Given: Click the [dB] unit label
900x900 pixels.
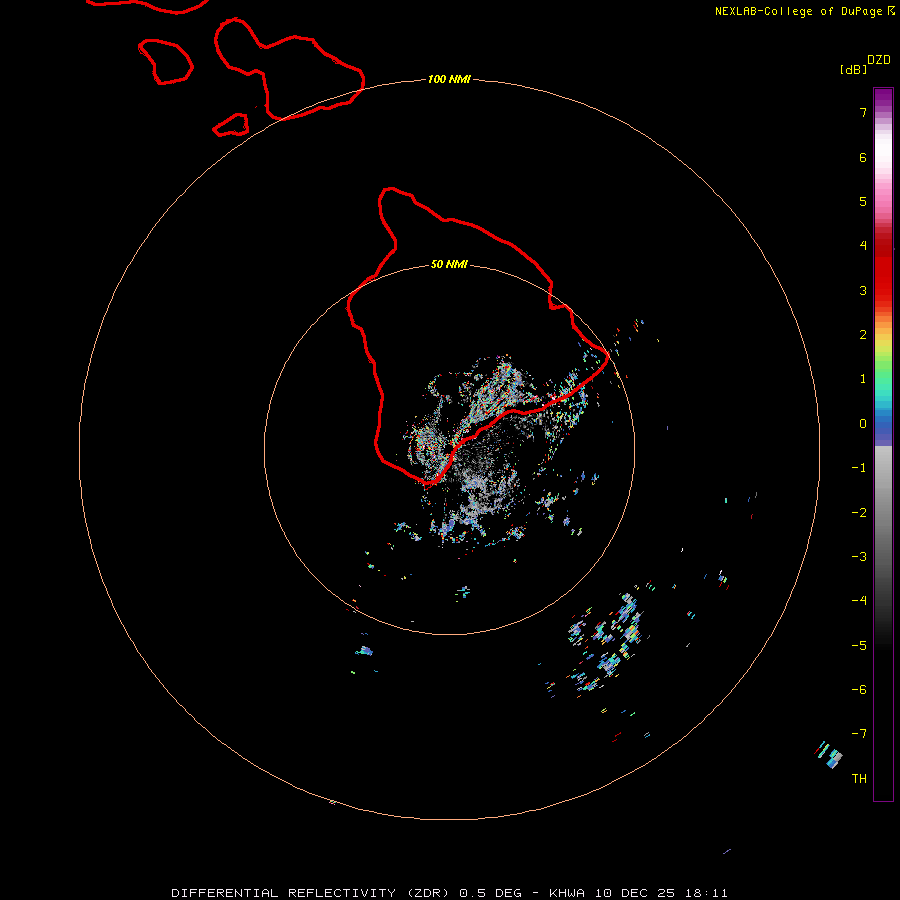Looking at the screenshot, I should 854,70.
